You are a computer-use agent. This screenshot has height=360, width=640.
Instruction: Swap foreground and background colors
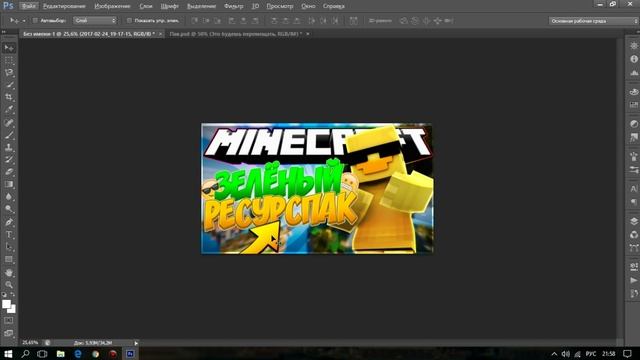(13, 294)
